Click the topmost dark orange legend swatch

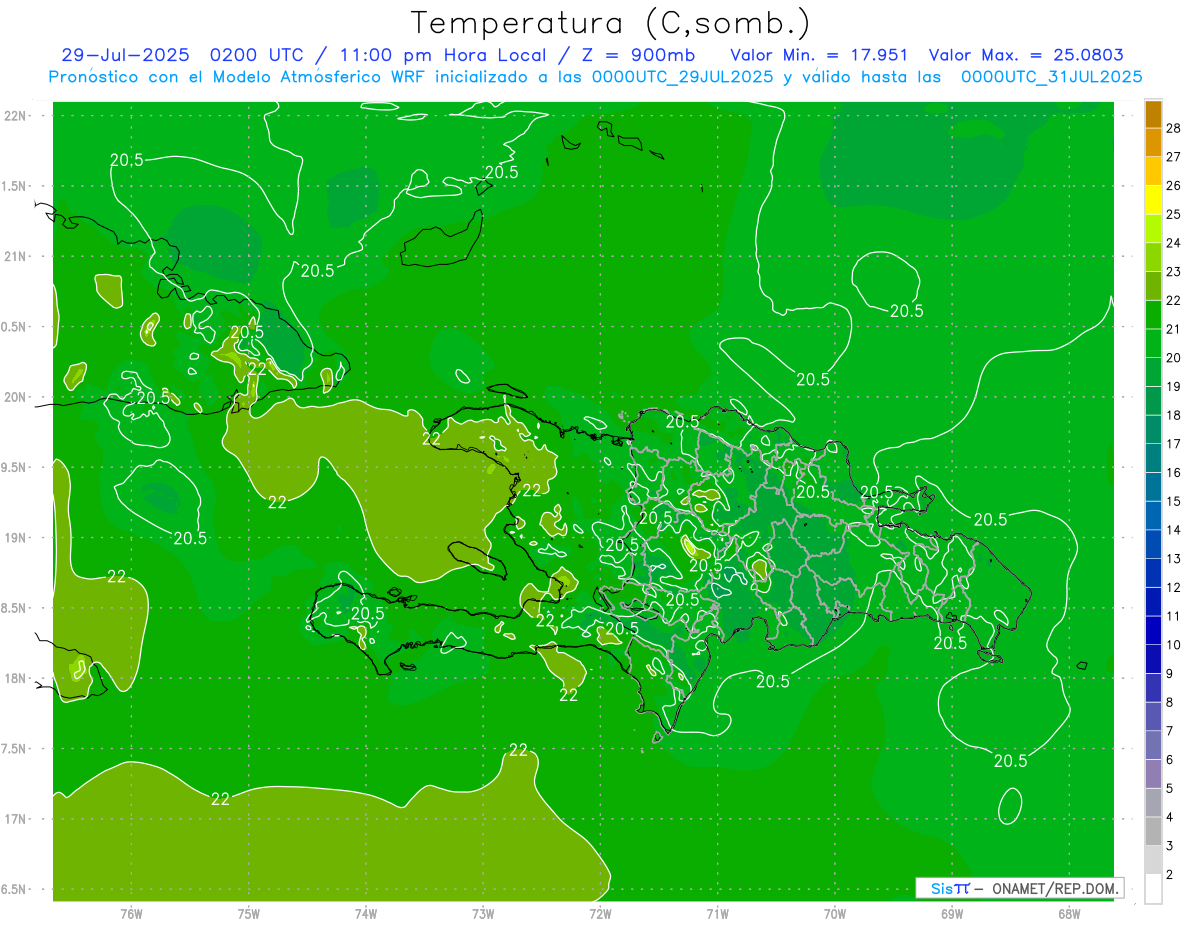pos(1153,115)
